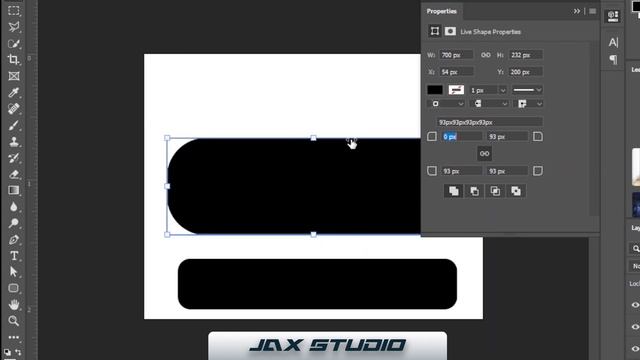Switch foreground and background colors

click(18, 352)
